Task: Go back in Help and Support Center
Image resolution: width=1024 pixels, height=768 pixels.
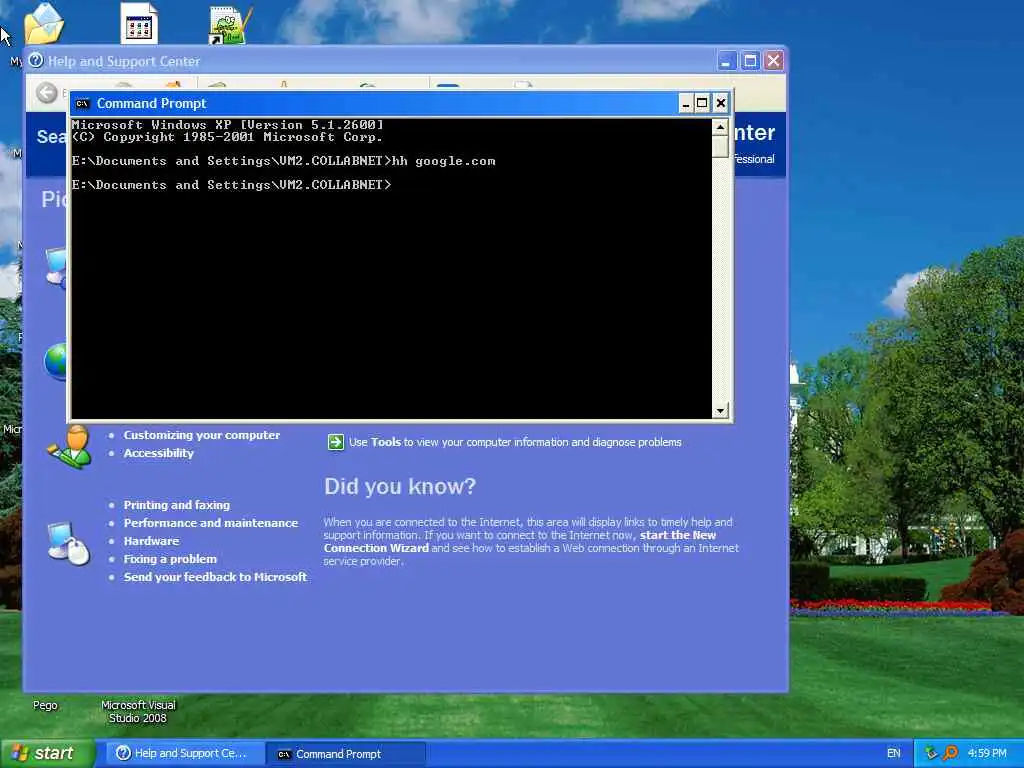Action: (47, 93)
